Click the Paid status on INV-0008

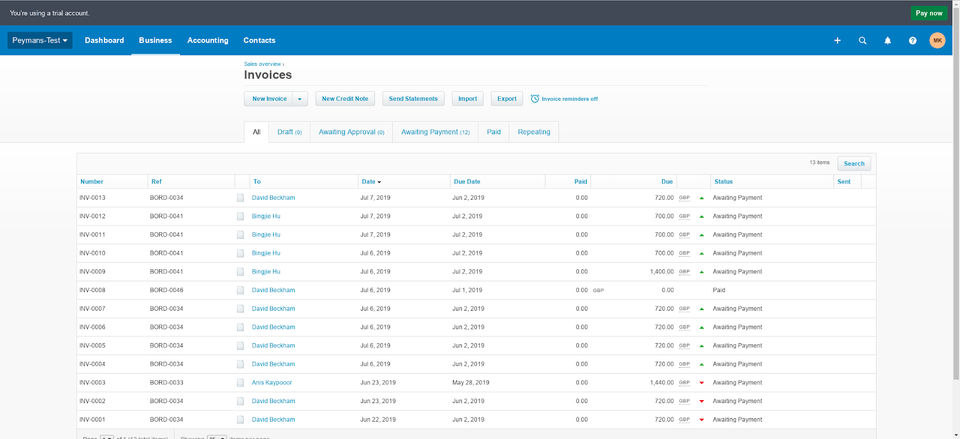coord(719,290)
